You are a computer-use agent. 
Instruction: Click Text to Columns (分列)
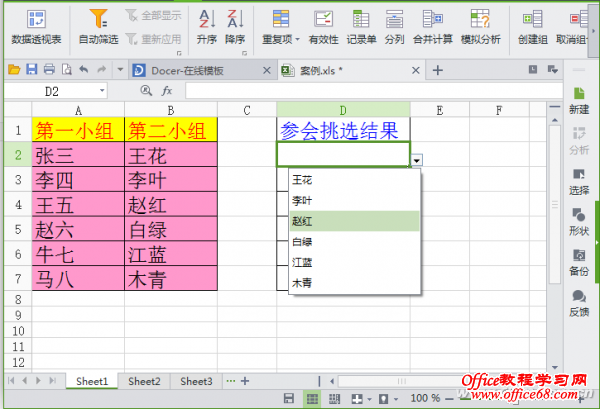395,27
